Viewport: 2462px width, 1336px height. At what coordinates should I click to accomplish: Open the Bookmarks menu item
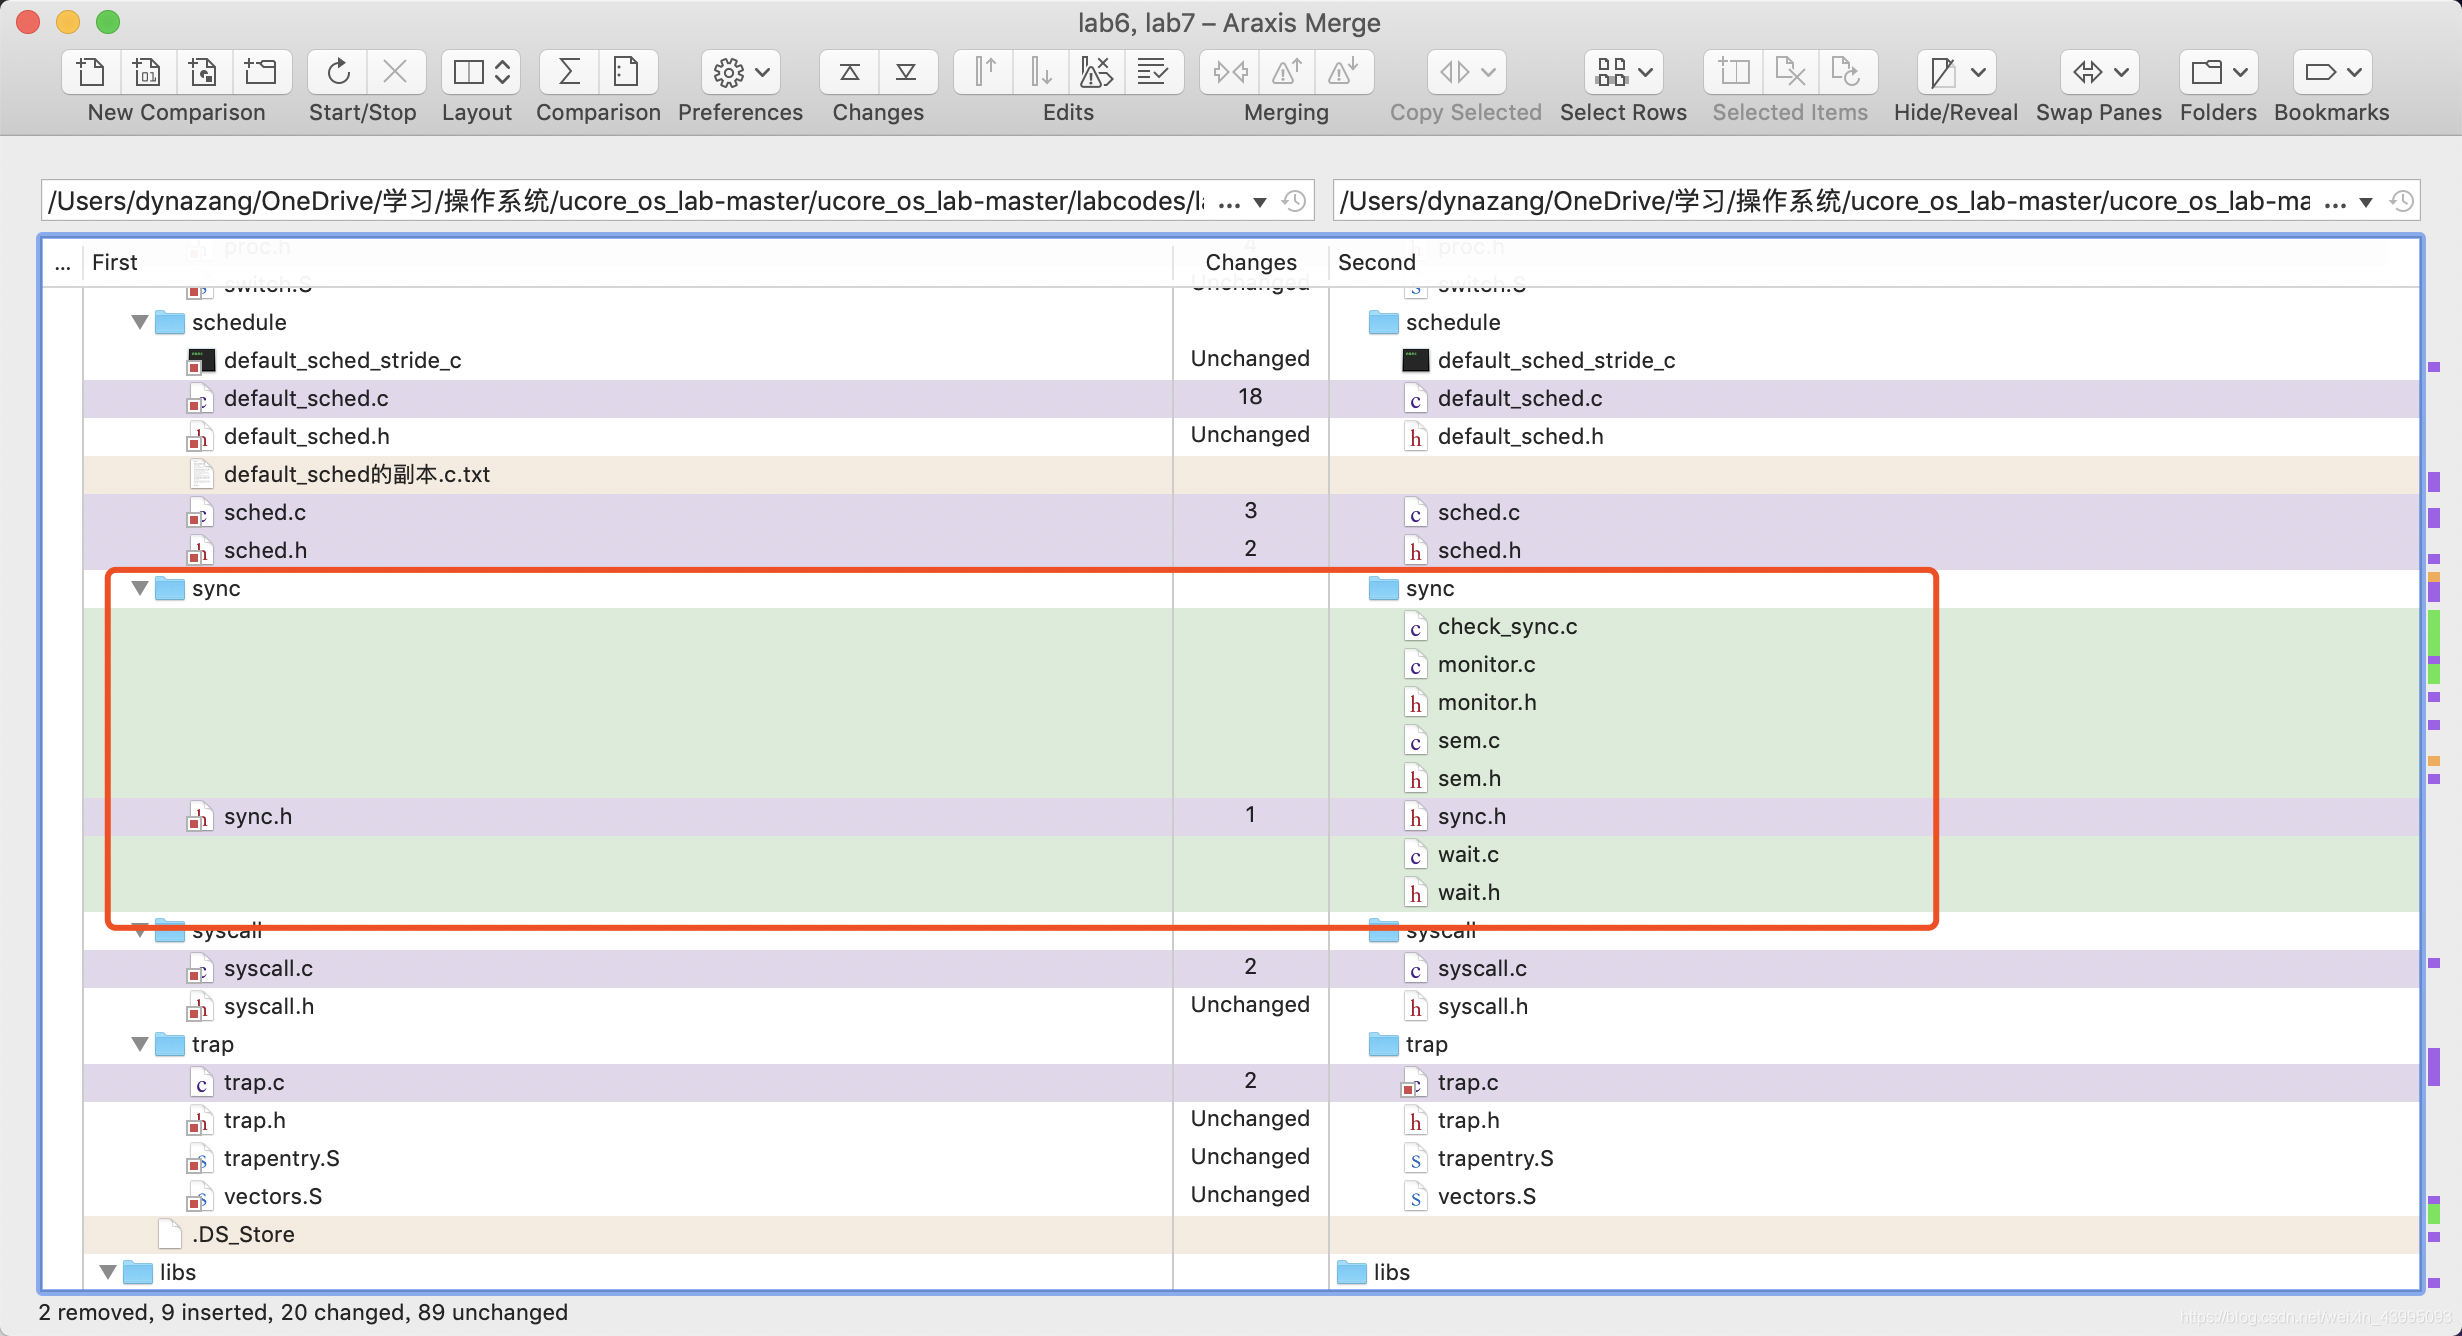[2330, 89]
